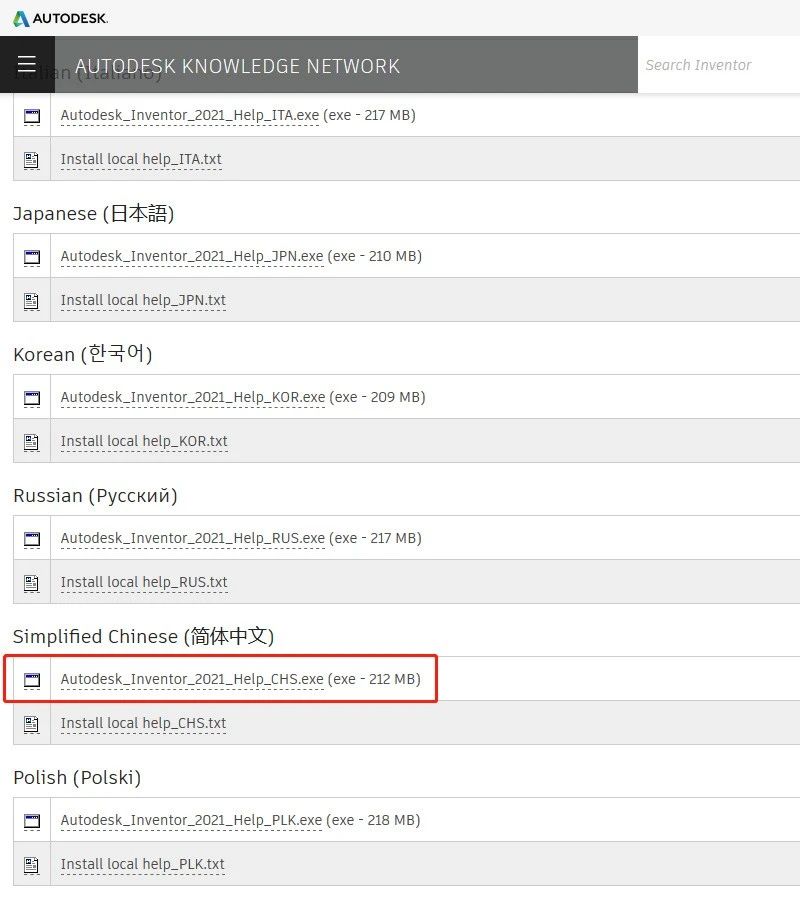The image size is (800, 902).
Task: Focus the Search Inventor field
Action: tap(719, 64)
